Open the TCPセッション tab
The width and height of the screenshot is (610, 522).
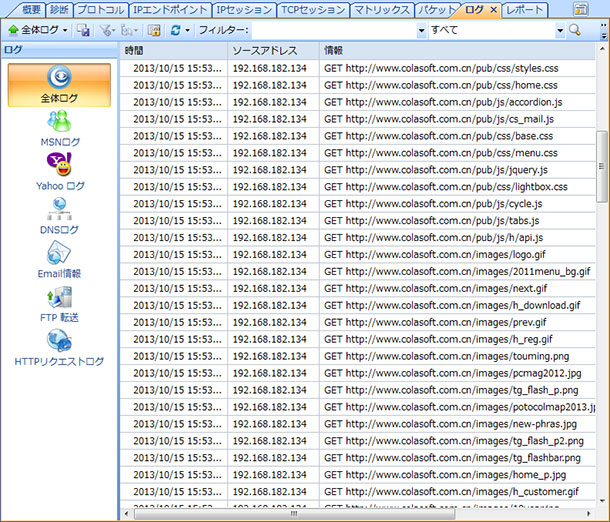click(x=314, y=9)
